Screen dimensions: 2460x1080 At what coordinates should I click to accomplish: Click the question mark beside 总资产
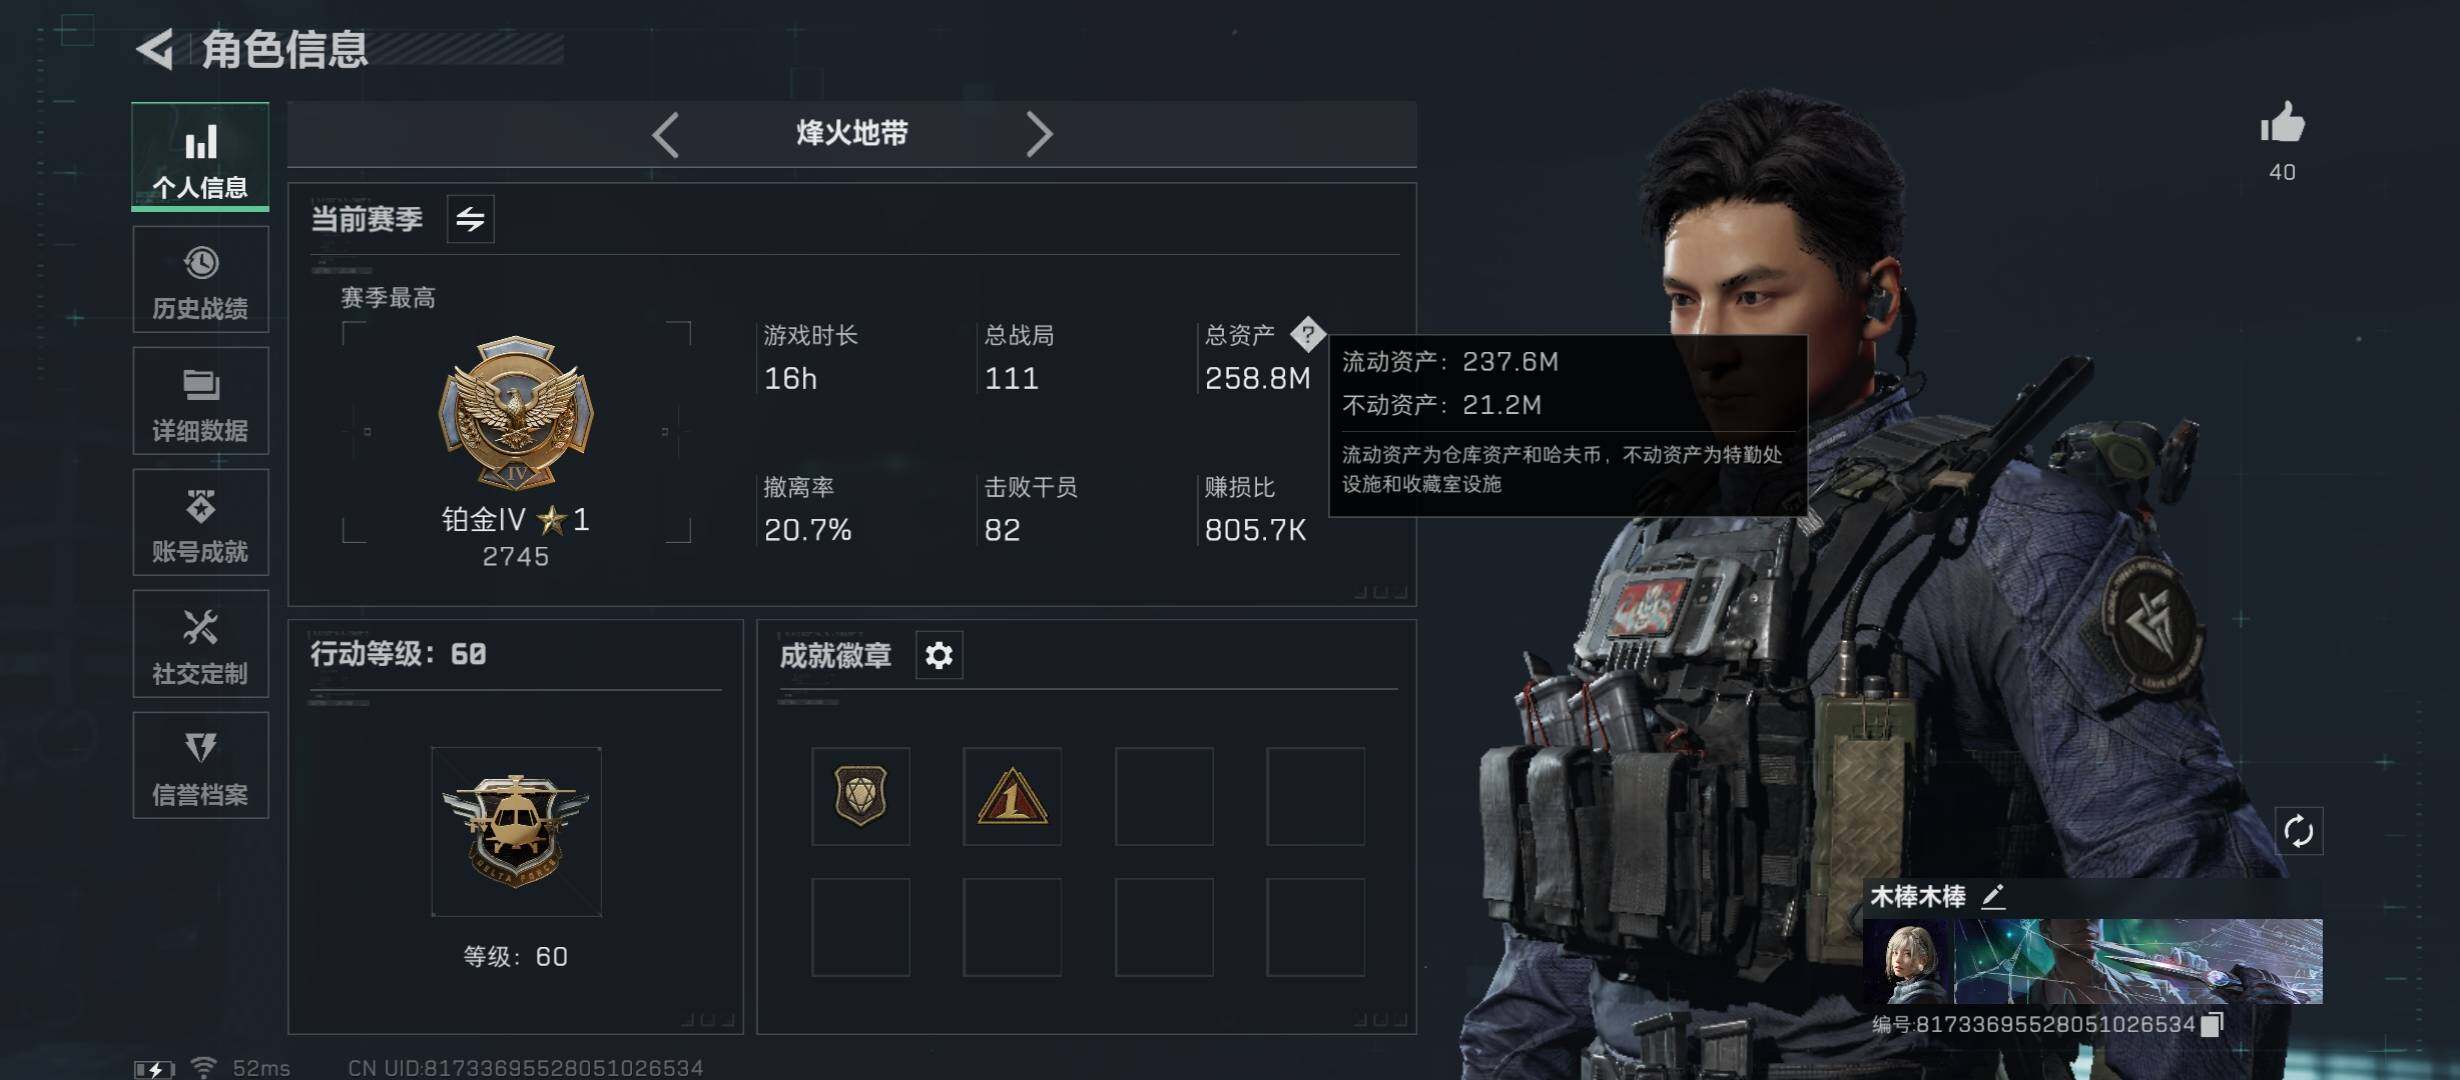click(1307, 334)
